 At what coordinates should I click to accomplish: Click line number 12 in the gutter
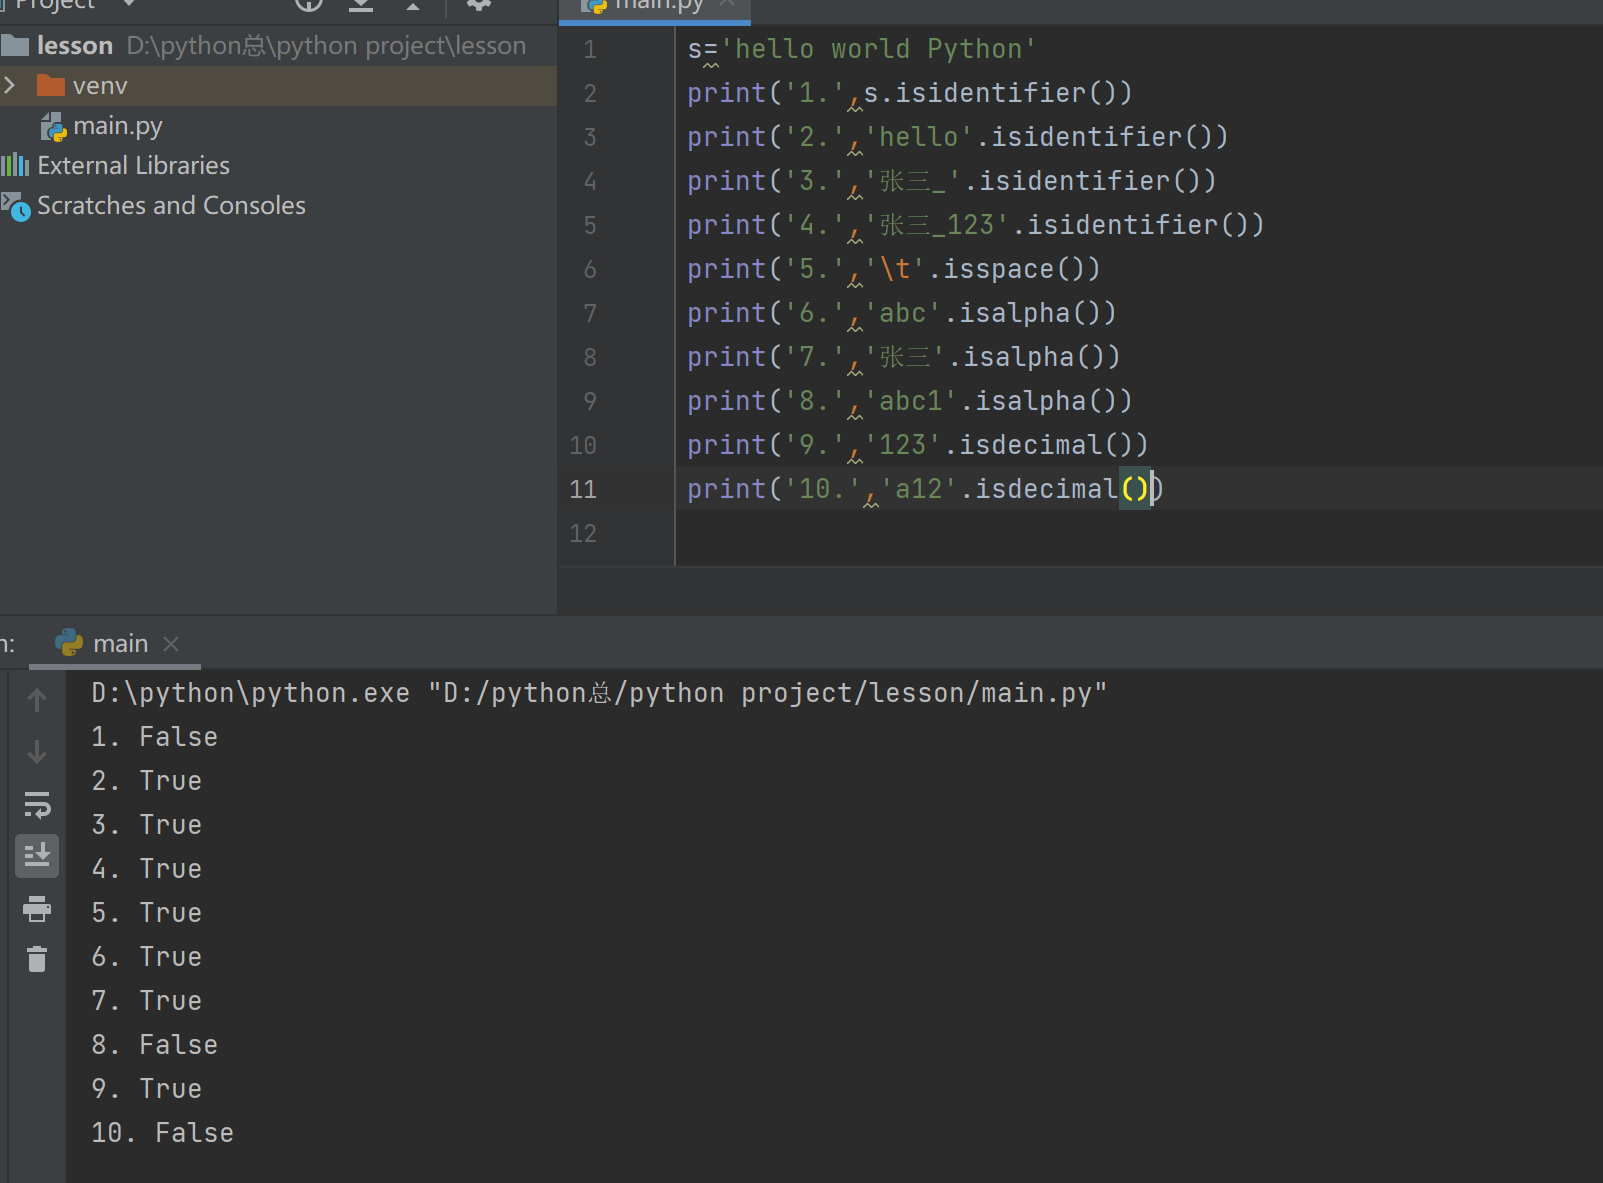coord(583,534)
